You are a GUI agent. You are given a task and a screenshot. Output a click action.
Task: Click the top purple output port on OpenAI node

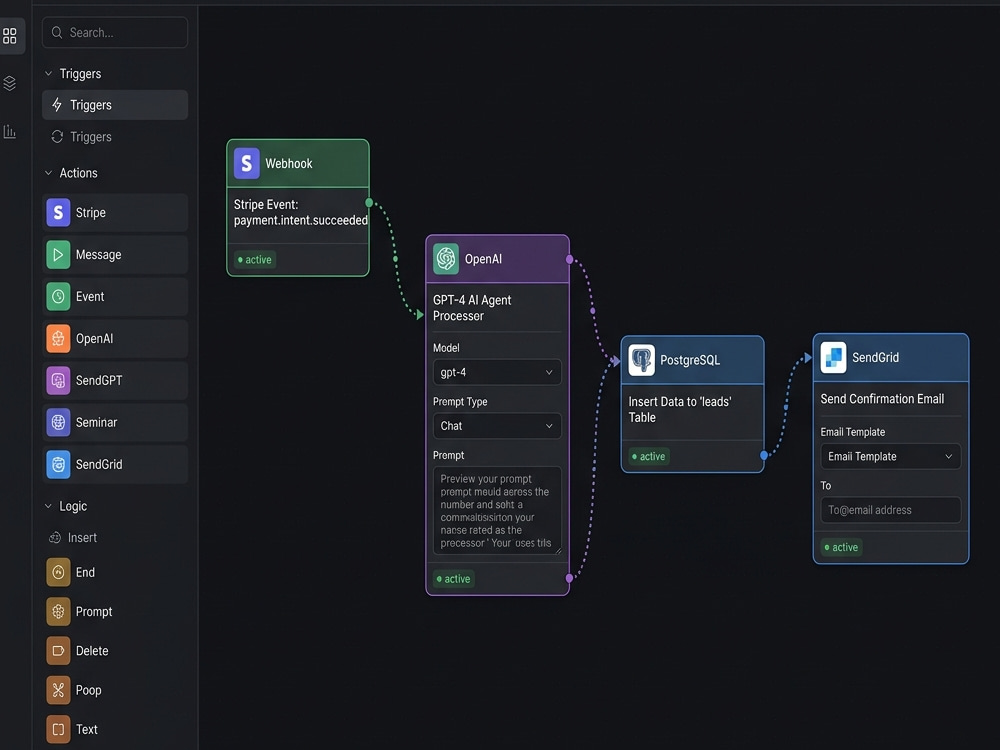(570, 260)
